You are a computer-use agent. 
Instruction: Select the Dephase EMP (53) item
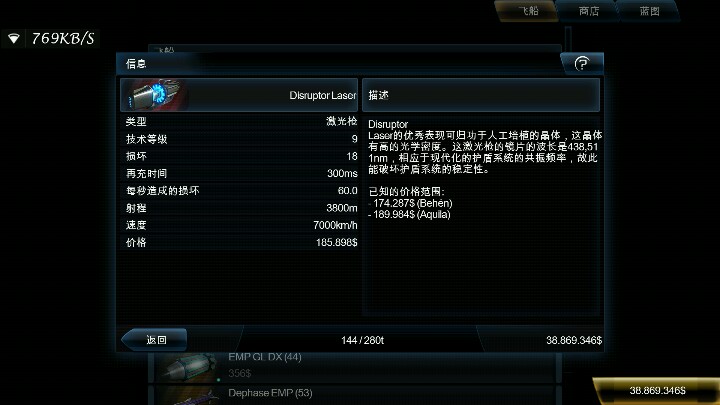(354, 395)
